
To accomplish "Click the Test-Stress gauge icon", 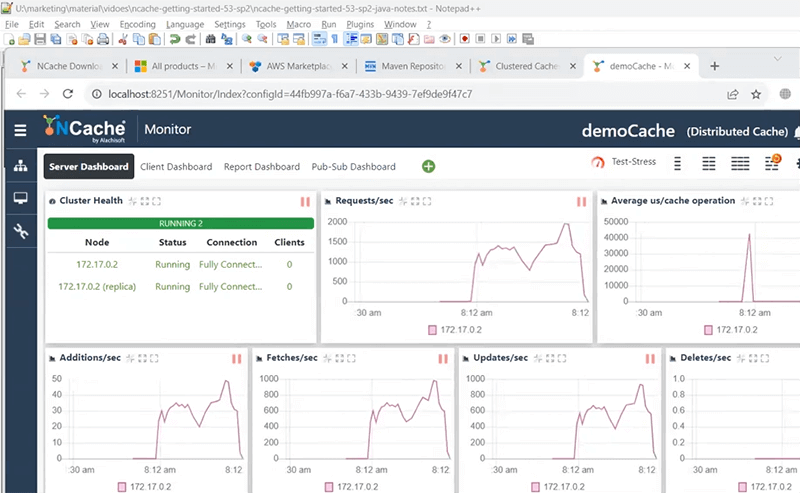I will pyautogui.click(x=597, y=162).
